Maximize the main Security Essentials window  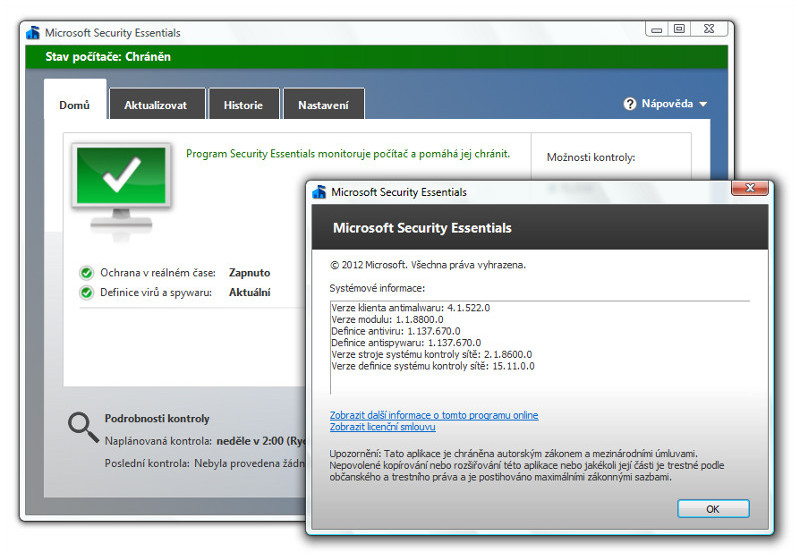tap(679, 29)
